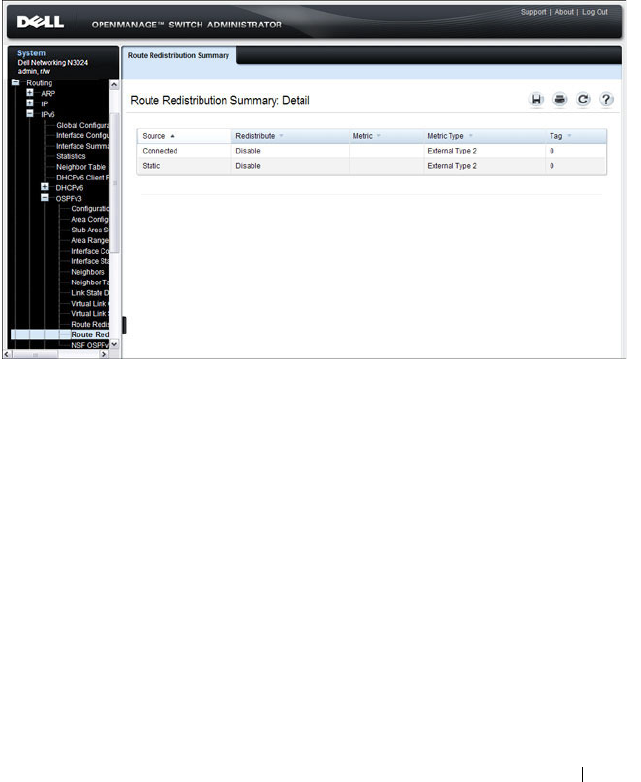
Task: Select the highlighted Route Redistribution Summary tree item
Action: 90,335
